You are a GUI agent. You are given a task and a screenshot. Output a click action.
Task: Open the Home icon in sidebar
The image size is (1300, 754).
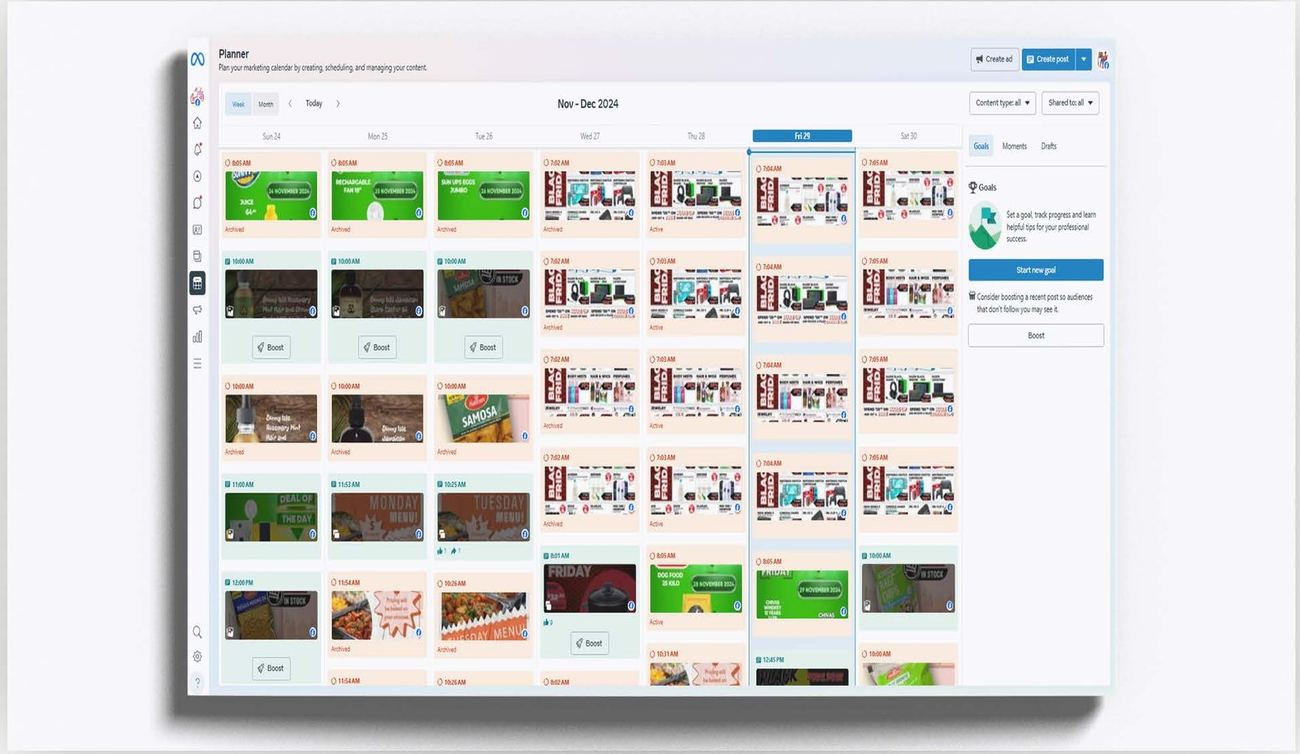point(197,123)
